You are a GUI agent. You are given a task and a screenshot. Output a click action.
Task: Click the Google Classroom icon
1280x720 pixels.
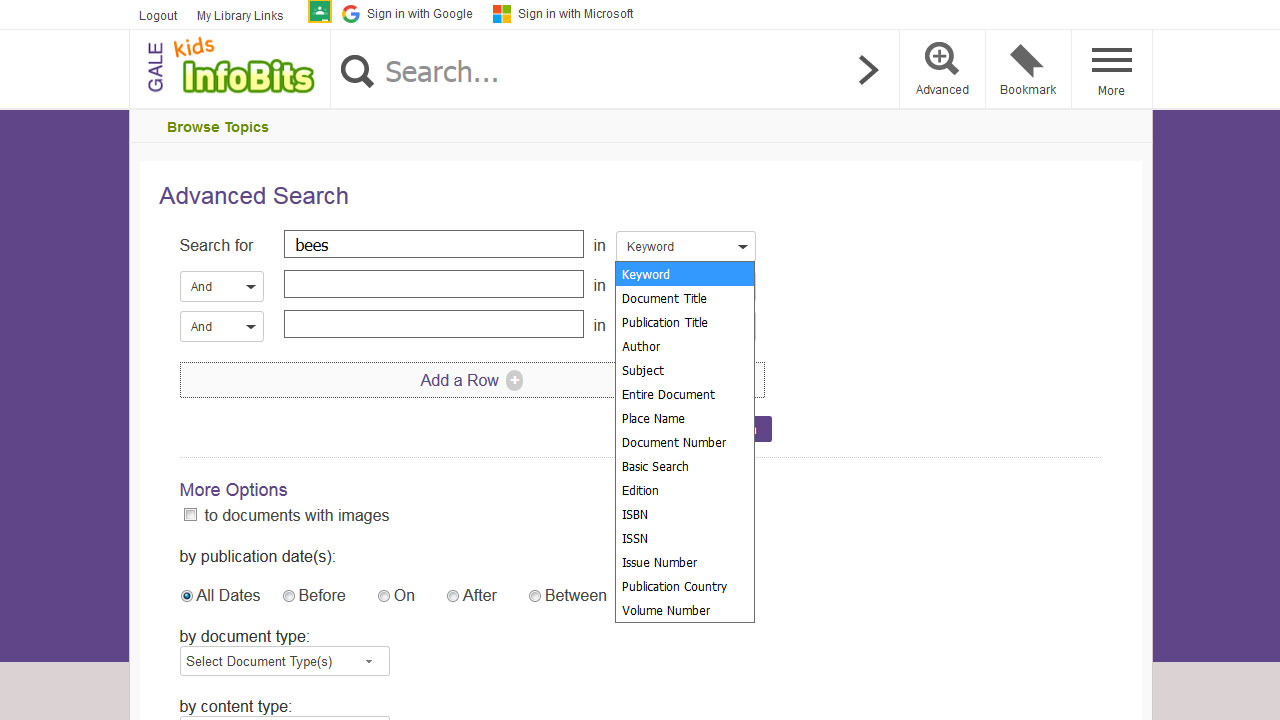(319, 13)
